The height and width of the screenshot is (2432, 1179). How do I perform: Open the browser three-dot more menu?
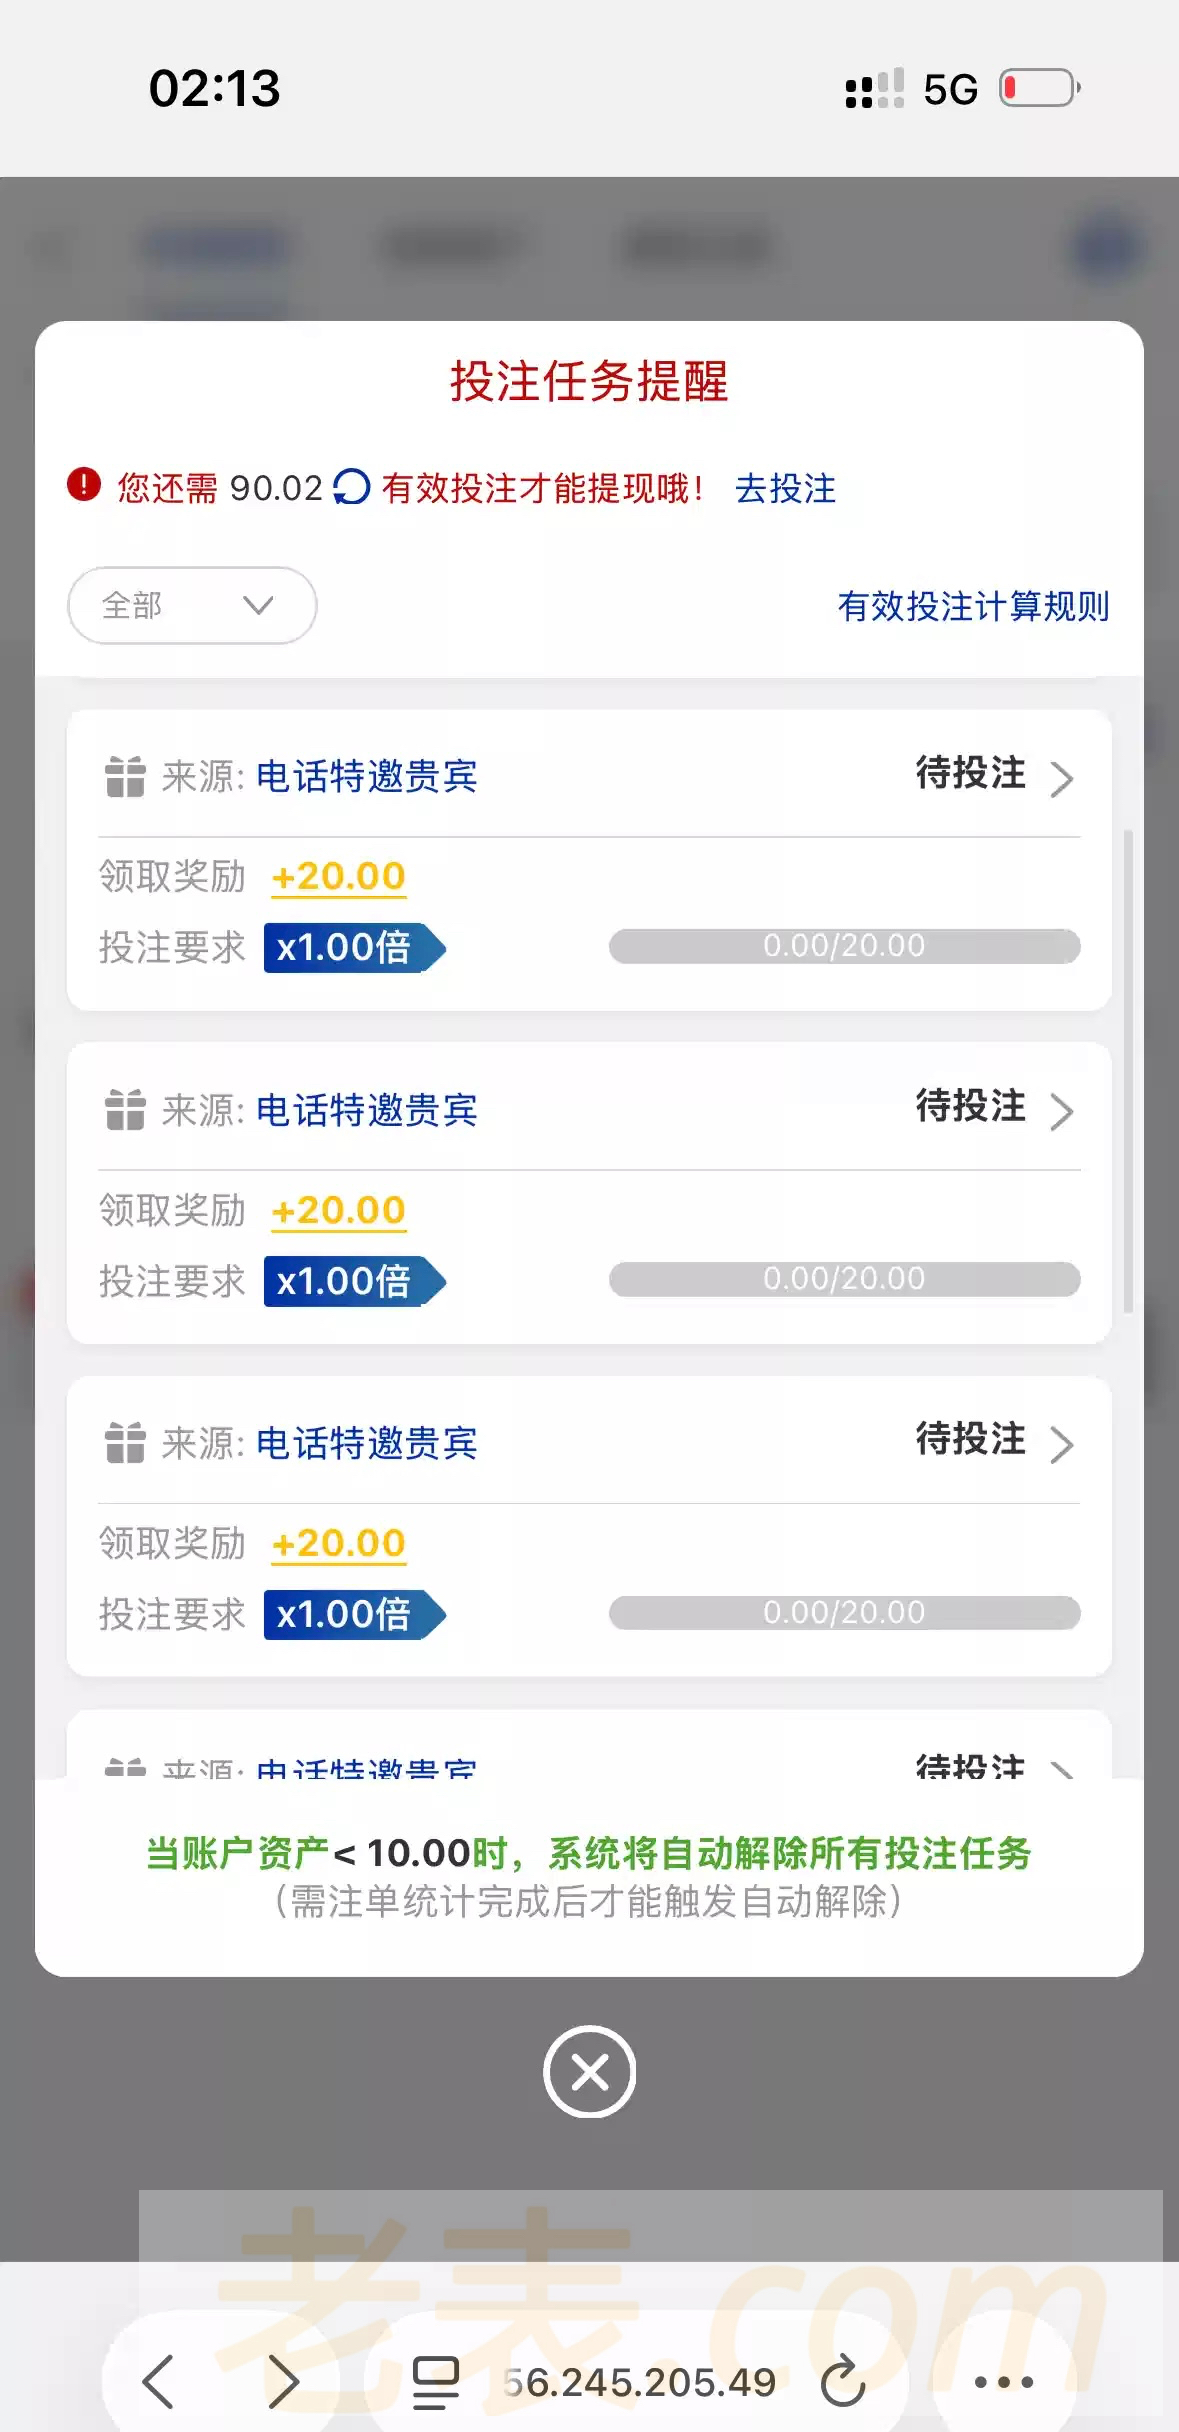(1003, 2381)
